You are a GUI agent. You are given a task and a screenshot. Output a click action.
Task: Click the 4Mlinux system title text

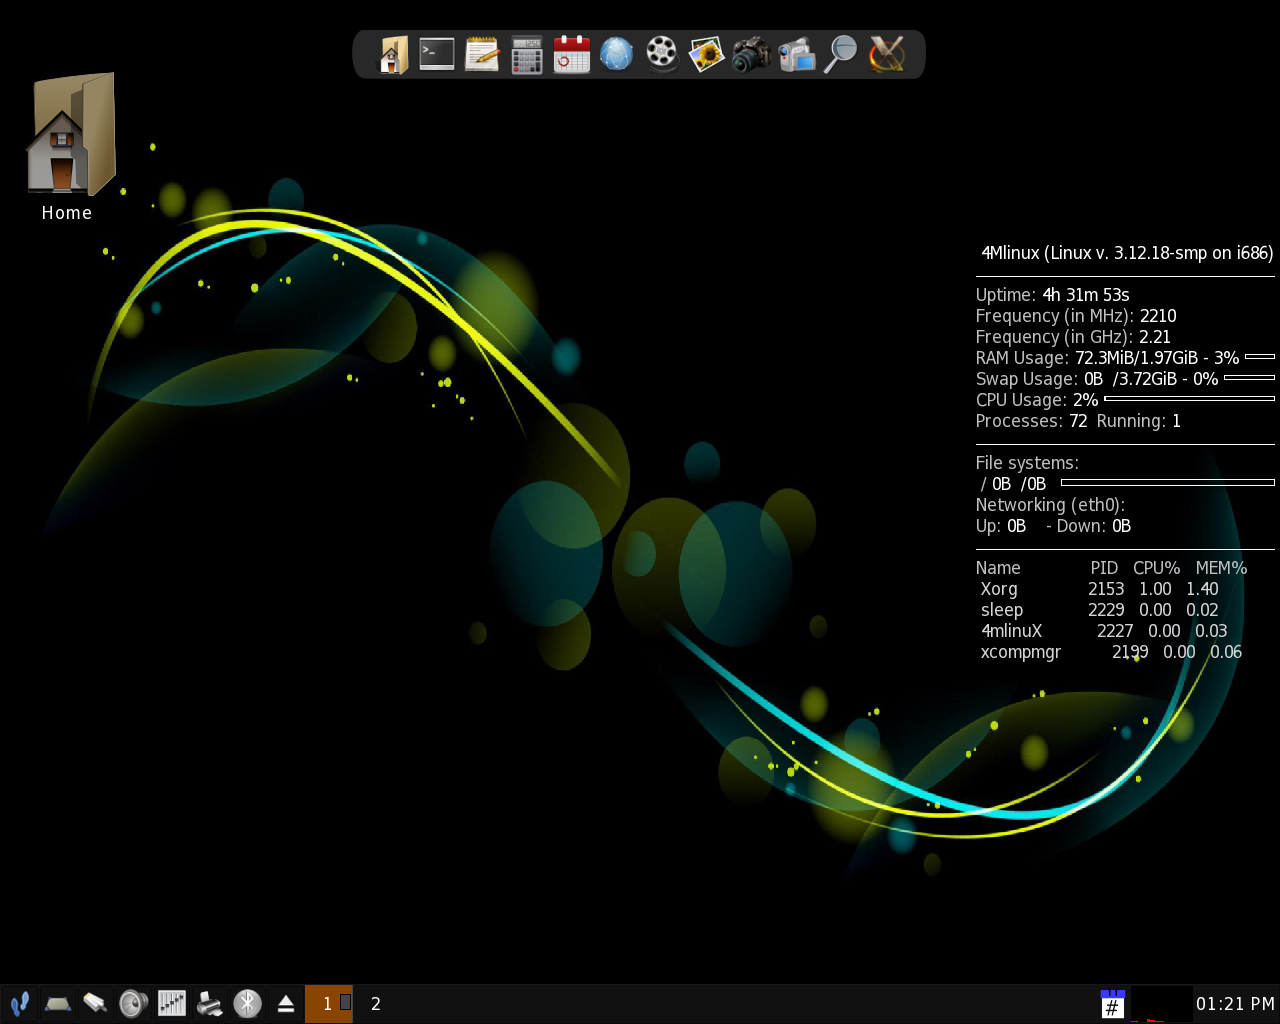point(1127,253)
